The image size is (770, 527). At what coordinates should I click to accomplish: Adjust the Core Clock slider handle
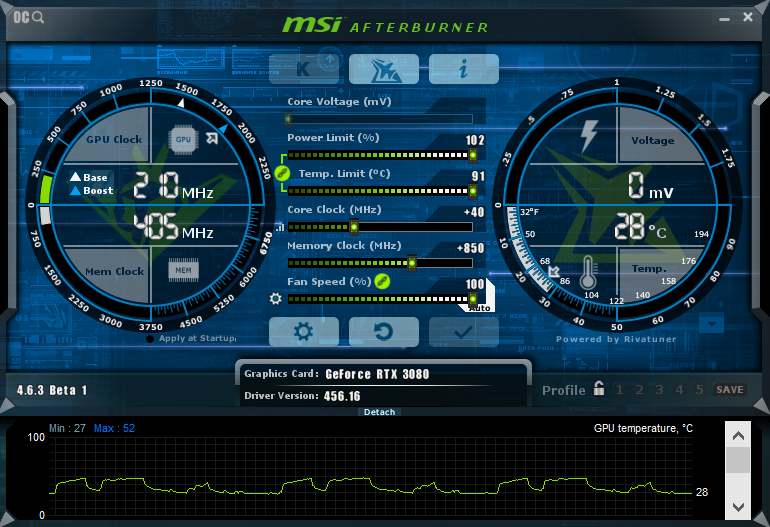coord(354,227)
